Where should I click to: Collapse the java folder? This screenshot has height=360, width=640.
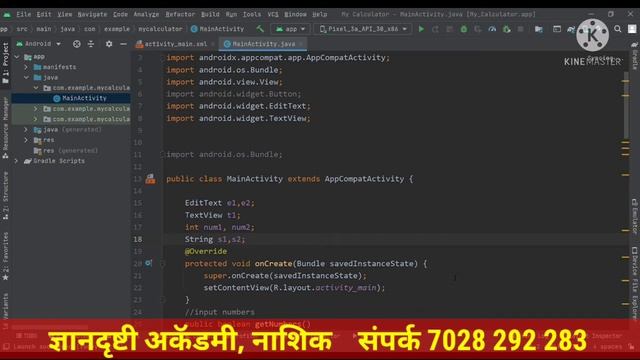(26, 77)
